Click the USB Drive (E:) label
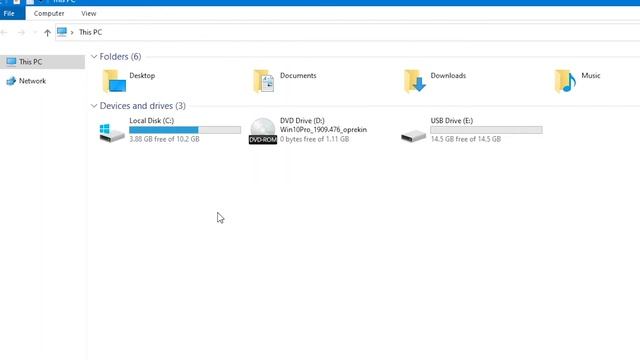The image size is (640, 360). pyautogui.click(x=451, y=120)
